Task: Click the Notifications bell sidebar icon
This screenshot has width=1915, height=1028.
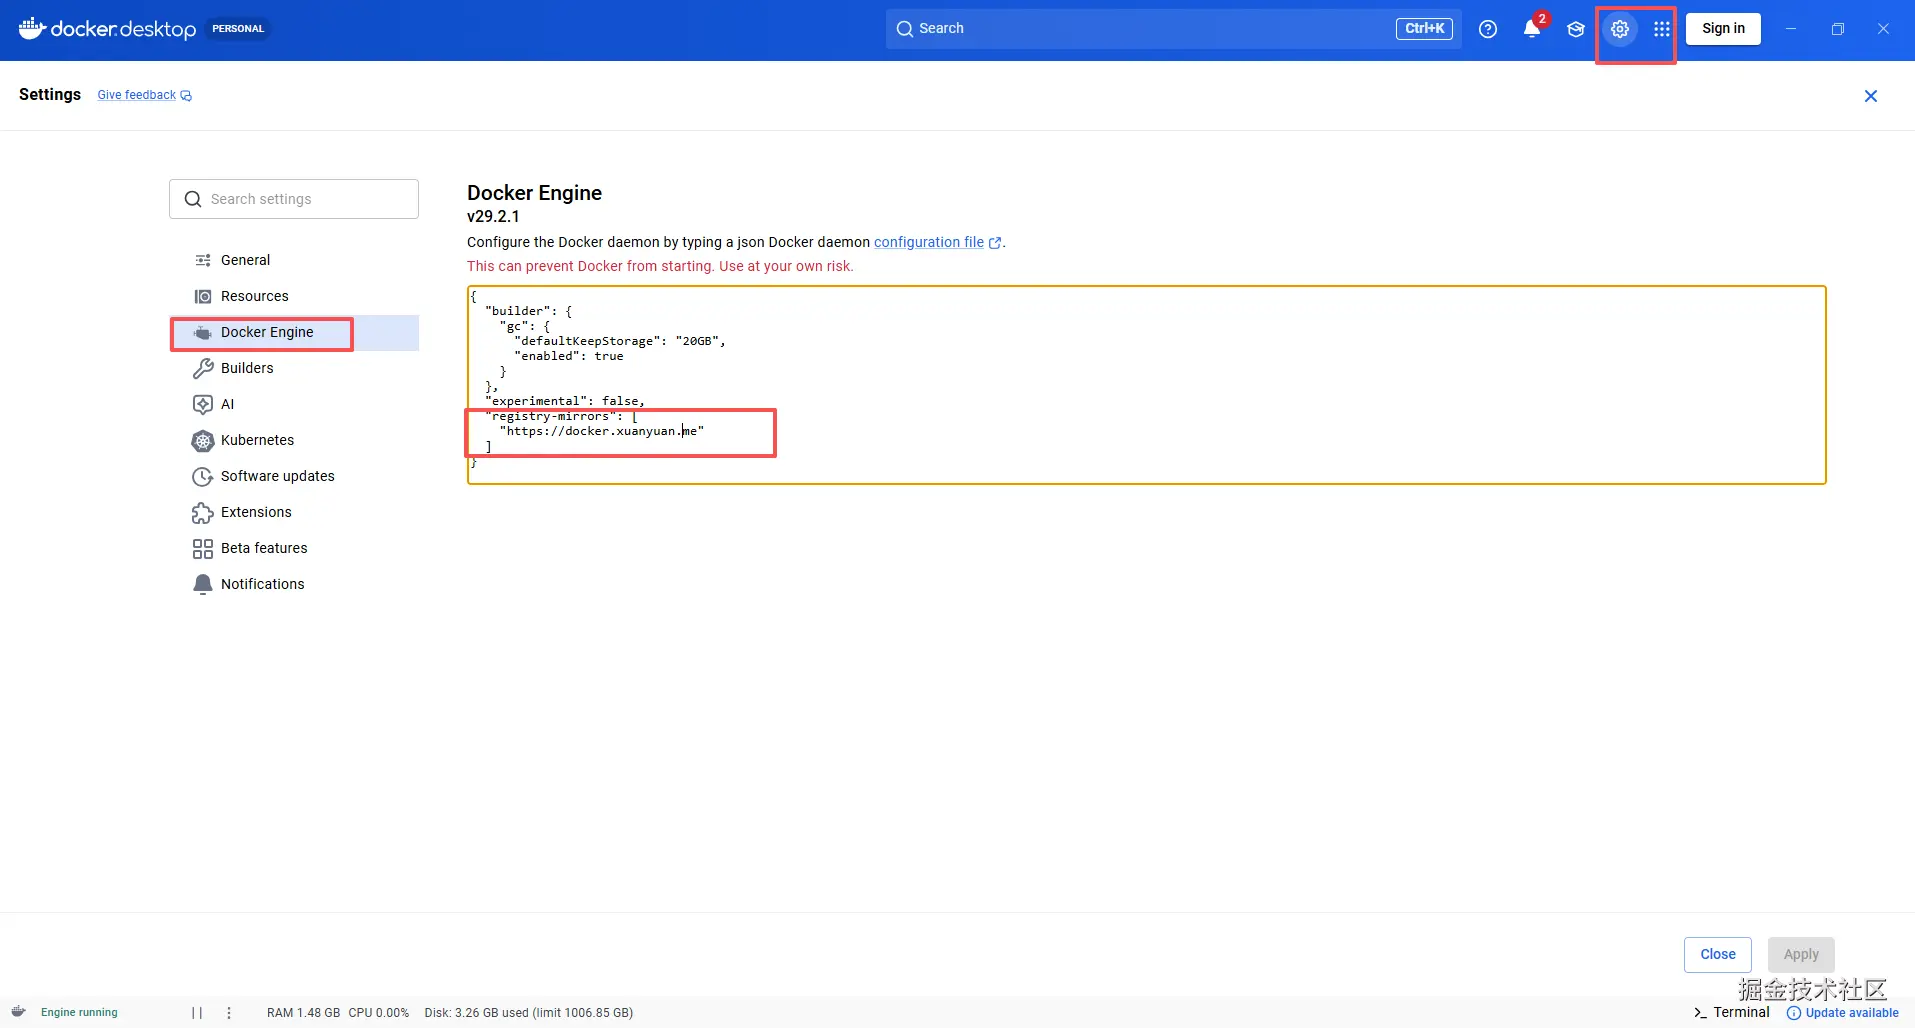Action: 203,584
